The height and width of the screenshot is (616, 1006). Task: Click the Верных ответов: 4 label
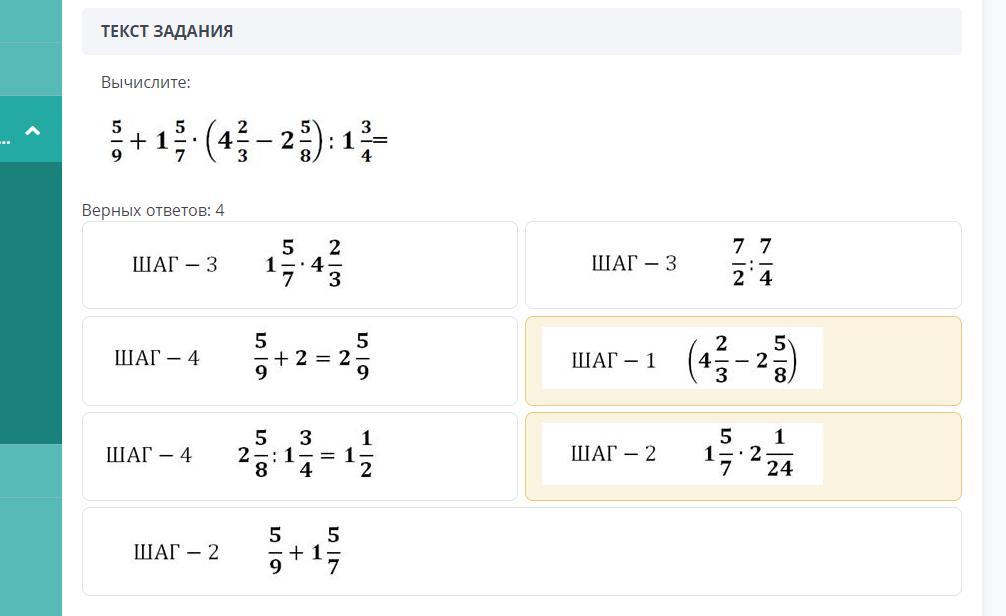tap(153, 210)
